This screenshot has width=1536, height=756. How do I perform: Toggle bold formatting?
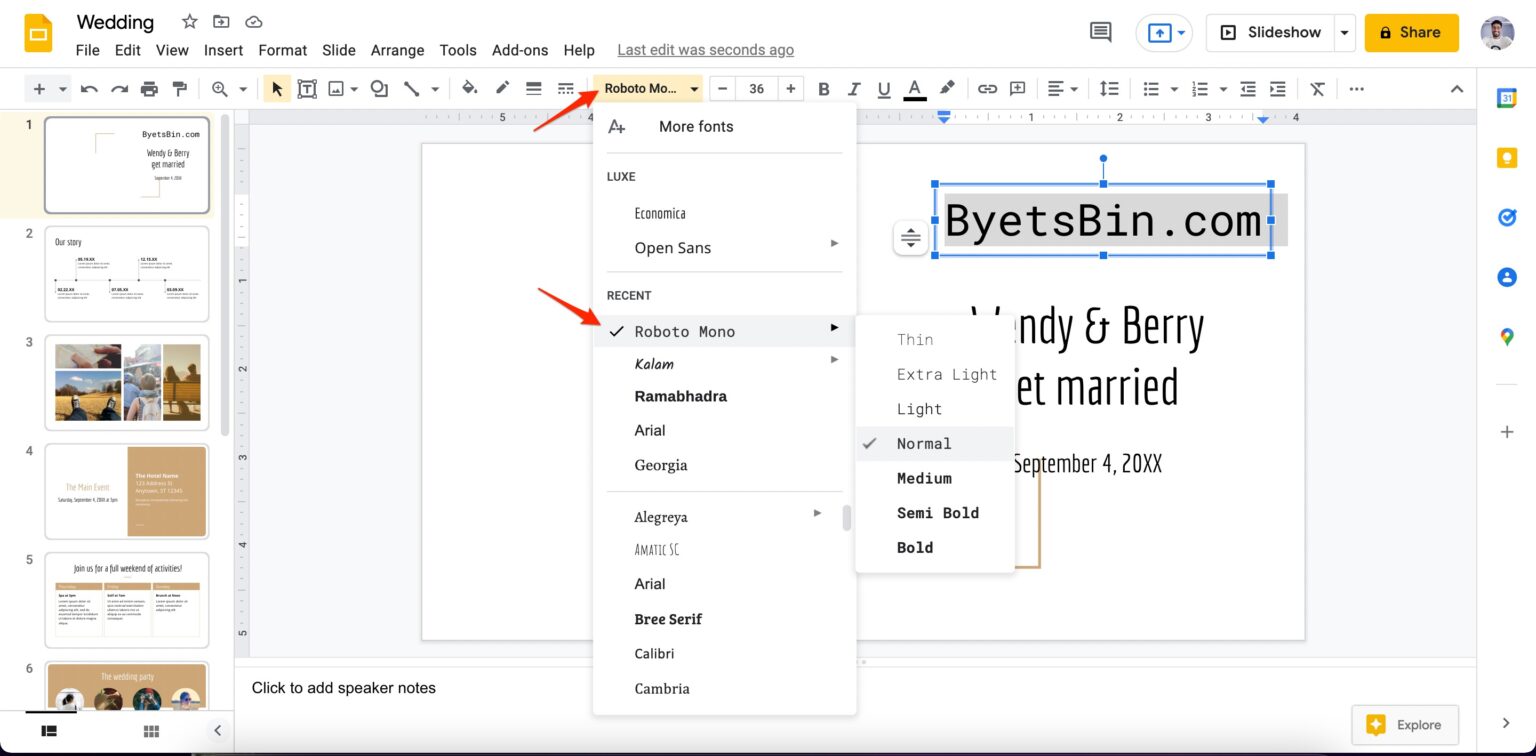point(823,88)
